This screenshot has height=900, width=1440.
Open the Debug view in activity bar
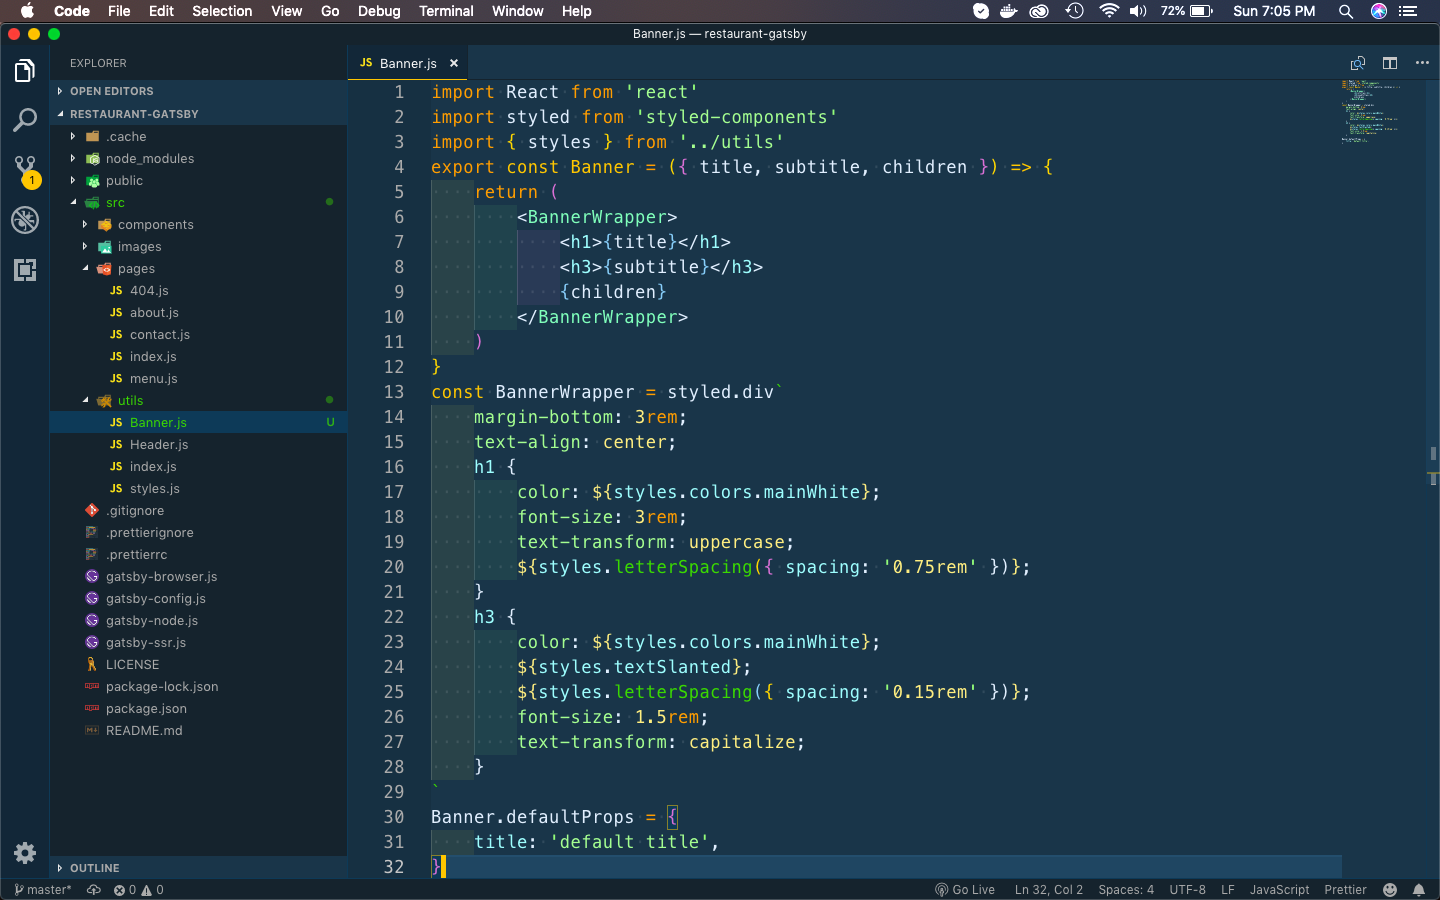click(25, 220)
